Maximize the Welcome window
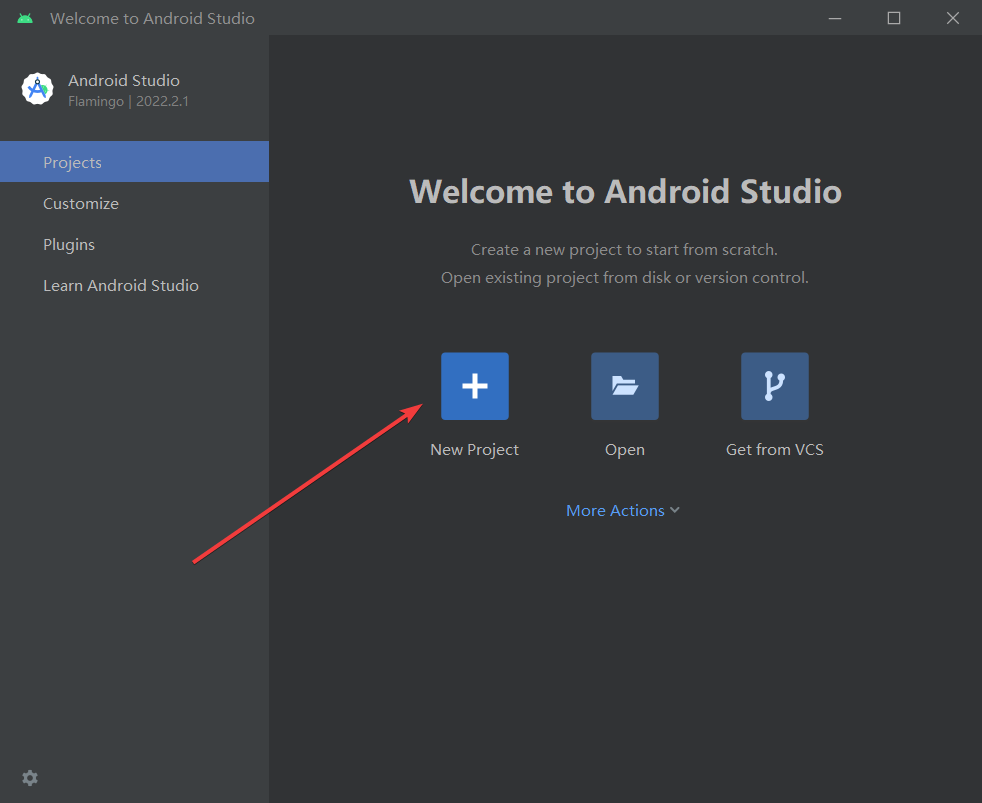This screenshot has height=803, width=982. pos(894,18)
